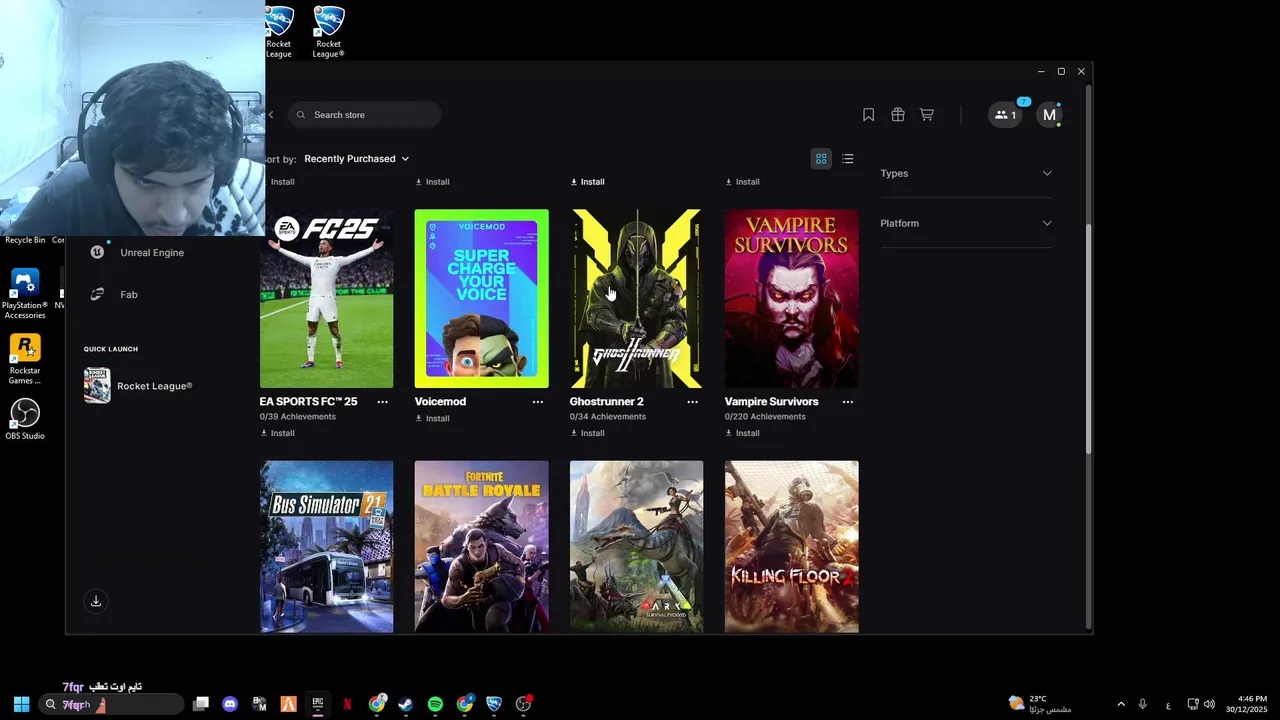Viewport: 1280px width, 720px height.
Task: Click the library vertical scrollbar
Action: pos(1088,340)
